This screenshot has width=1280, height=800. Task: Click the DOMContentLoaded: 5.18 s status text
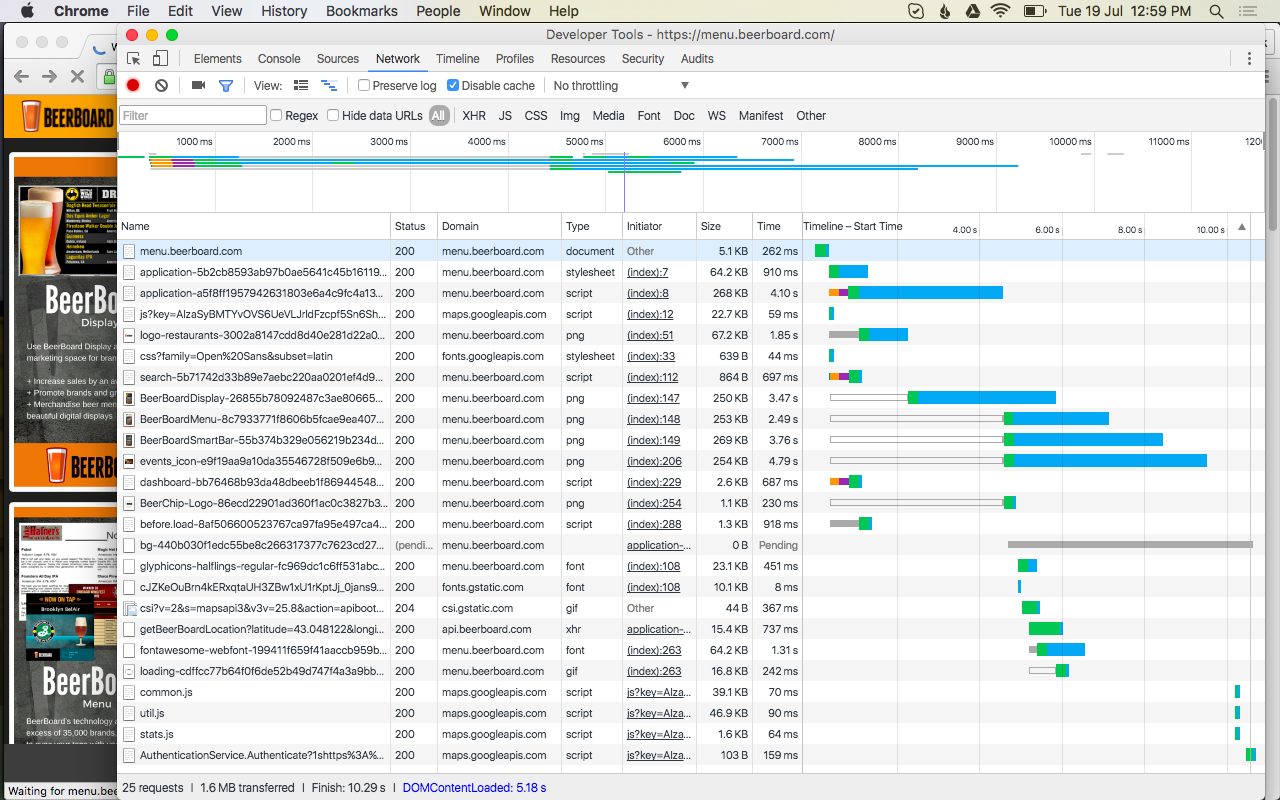click(x=474, y=788)
